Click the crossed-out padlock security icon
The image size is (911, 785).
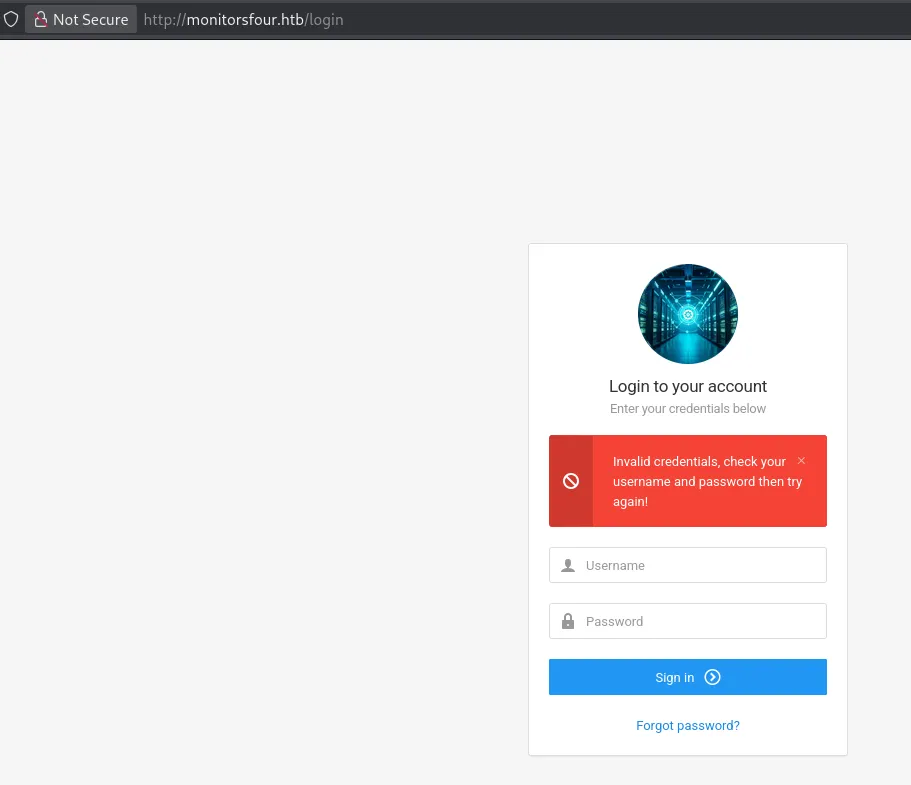[41, 19]
